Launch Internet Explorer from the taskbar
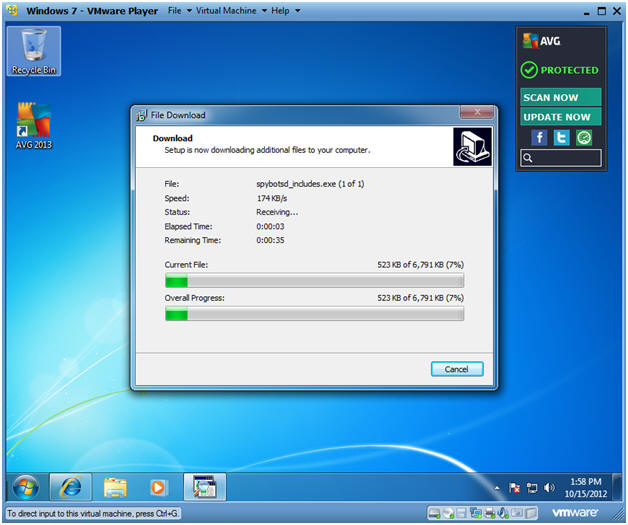The image size is (628, 525). (70, 487)
